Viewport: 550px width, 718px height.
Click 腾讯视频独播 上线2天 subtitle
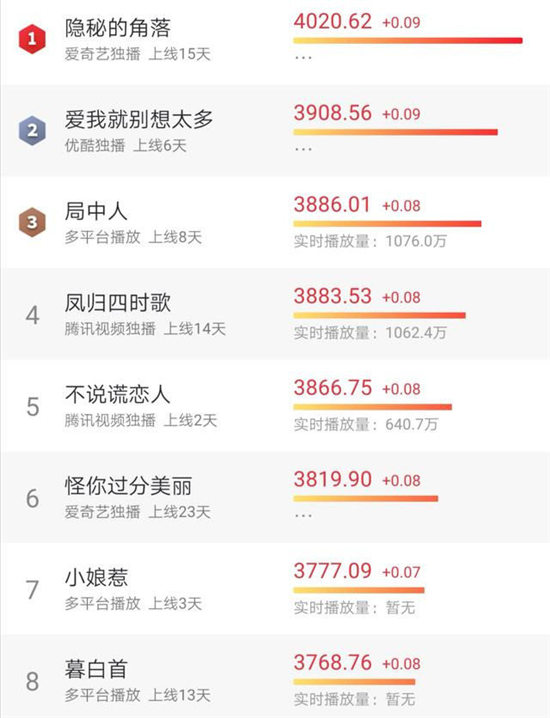click(141, 420)
